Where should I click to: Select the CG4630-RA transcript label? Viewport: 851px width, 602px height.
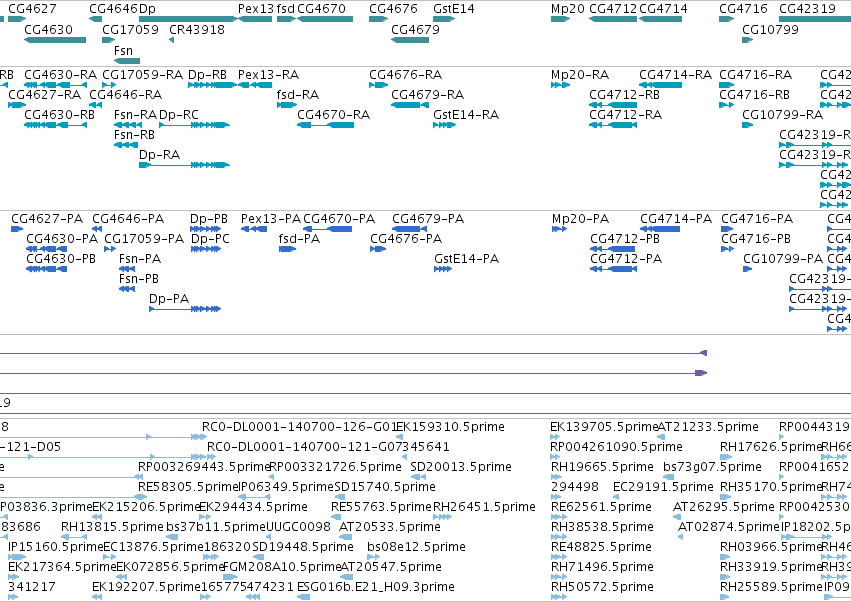point(60,74)
